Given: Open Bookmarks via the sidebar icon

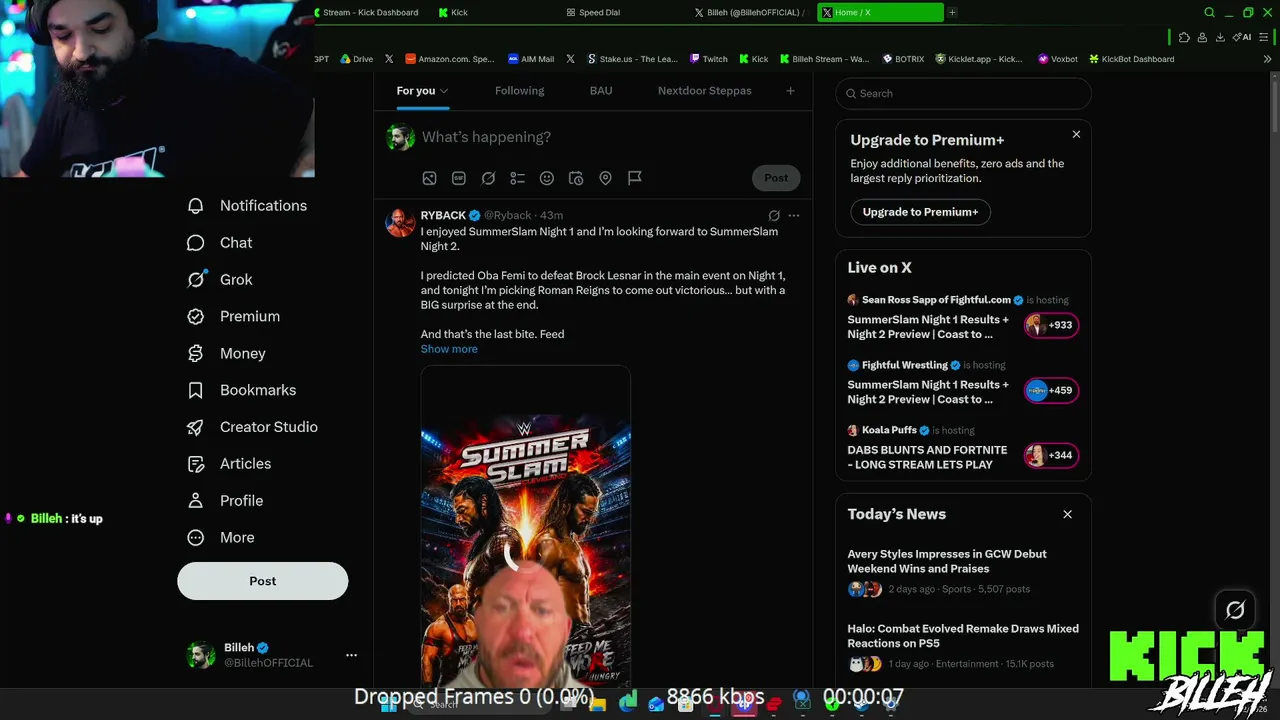Looking at the screenshot, I should 196,390.
